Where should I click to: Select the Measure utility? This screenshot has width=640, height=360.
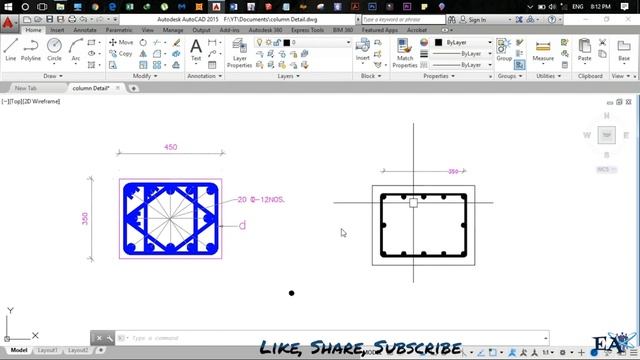coord(543,51)
